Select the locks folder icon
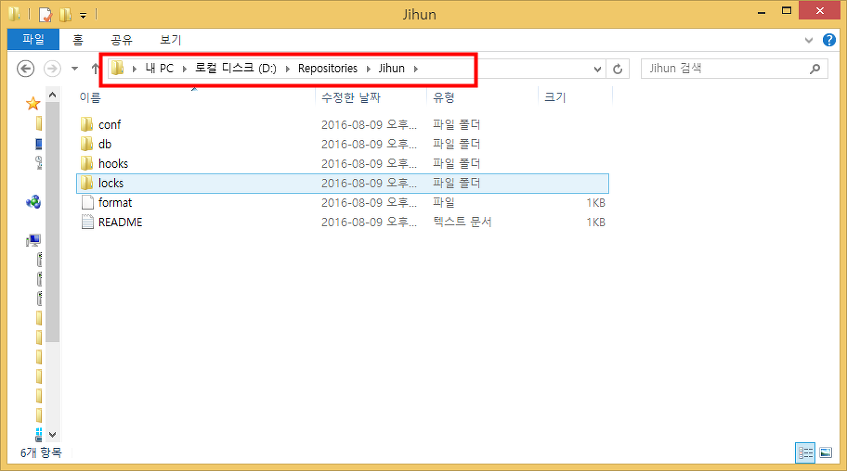This screenshot has height=471, width=847. click(87, 183)
